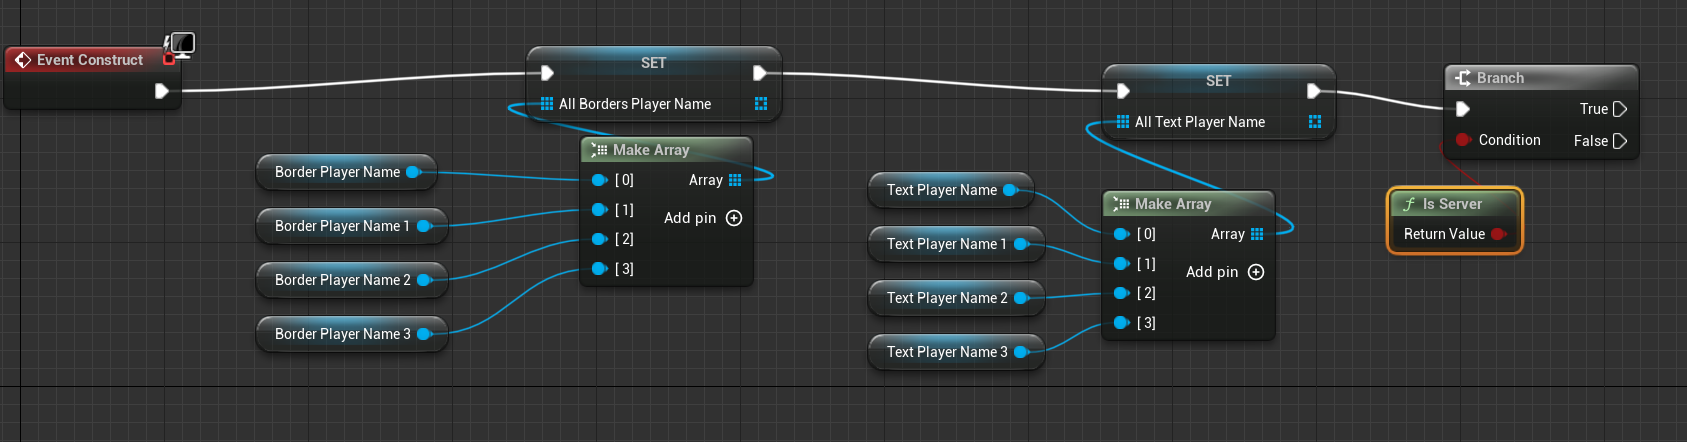1687x442 pixels.
Task: Click pin [3] on the left Make Array node
Action: (599, 269)
